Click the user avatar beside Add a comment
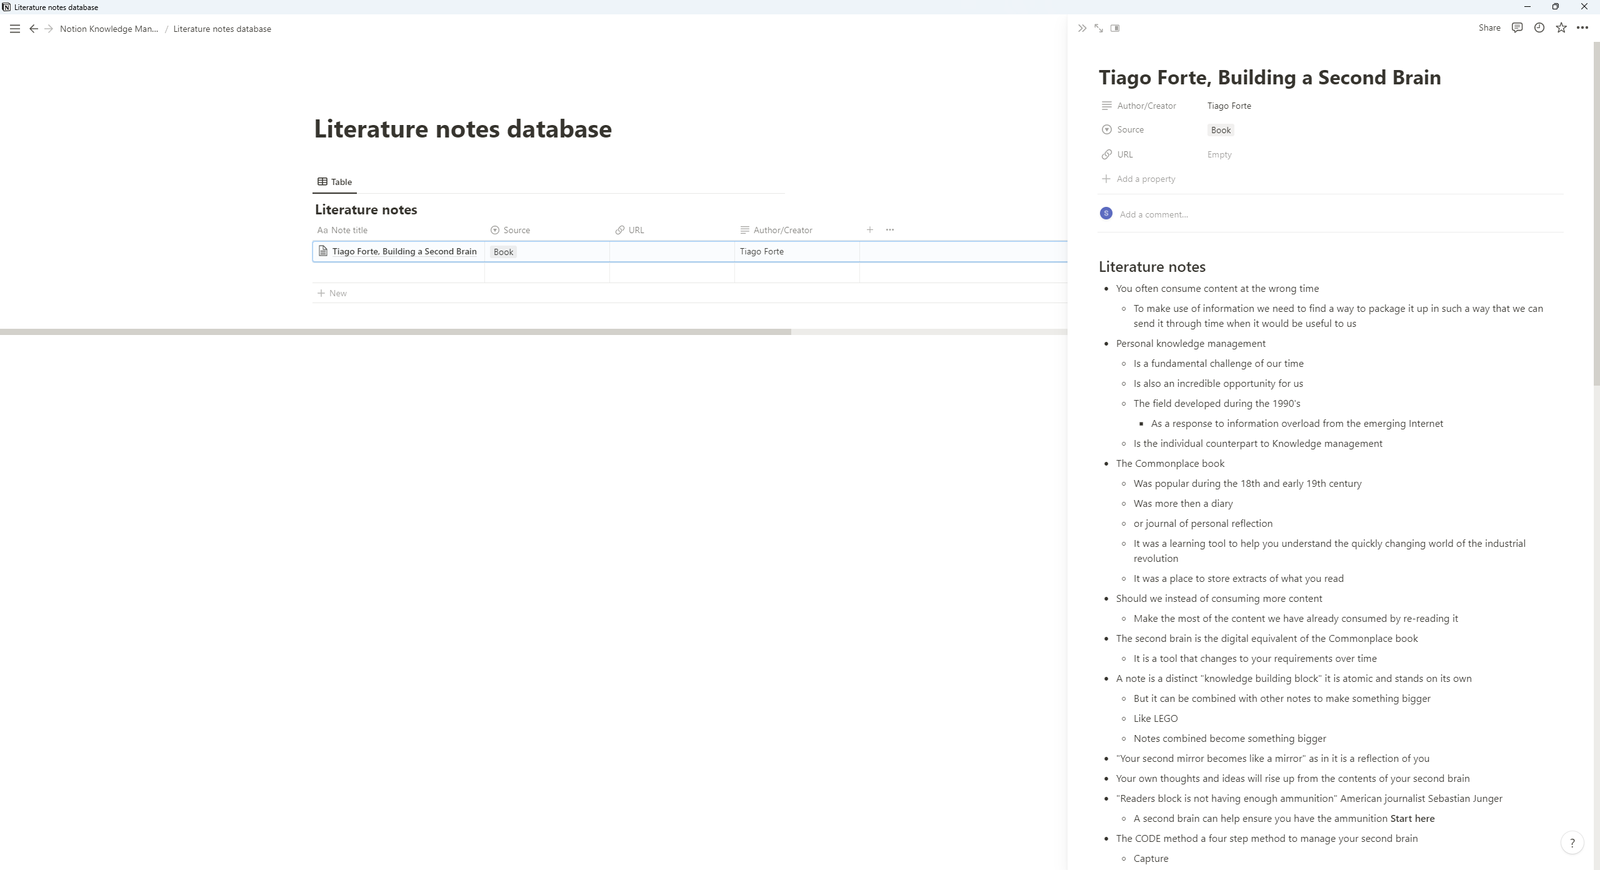Viewport: 1600px width, 870px height. (x=1106, y=213)
